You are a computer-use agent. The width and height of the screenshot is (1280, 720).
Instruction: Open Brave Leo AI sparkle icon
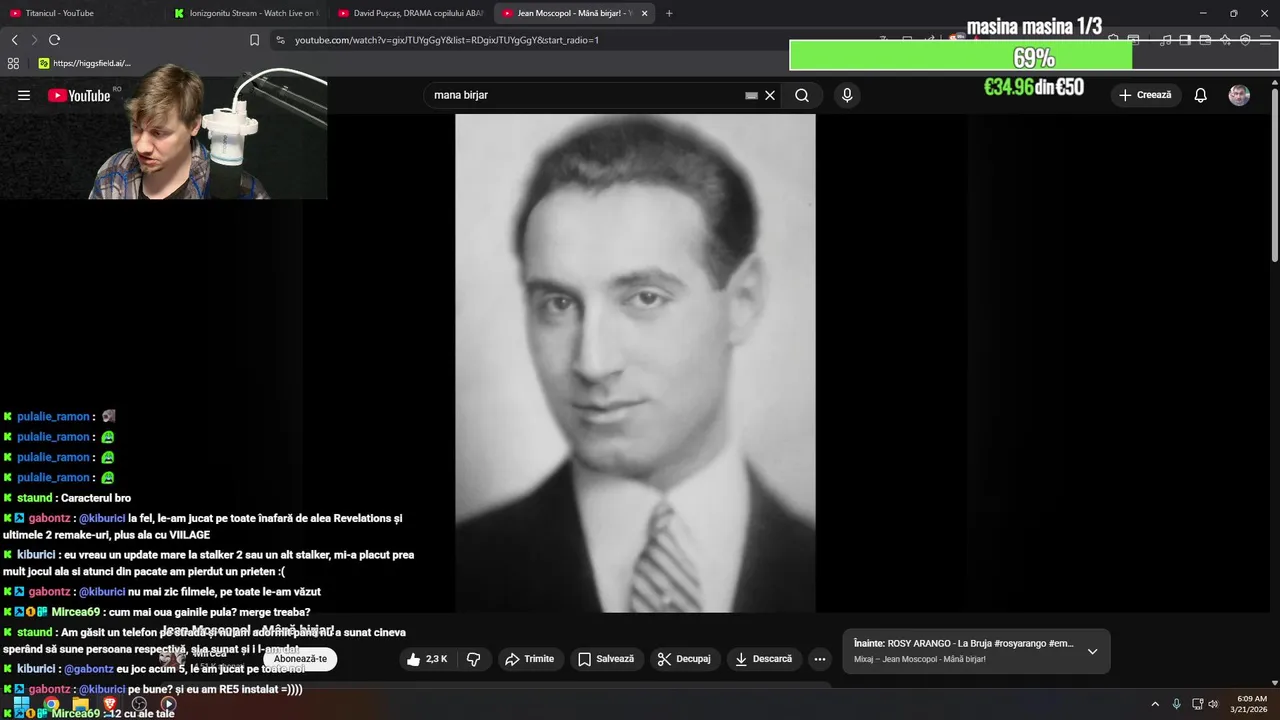pyautogui.click(x=1225, y=40)
